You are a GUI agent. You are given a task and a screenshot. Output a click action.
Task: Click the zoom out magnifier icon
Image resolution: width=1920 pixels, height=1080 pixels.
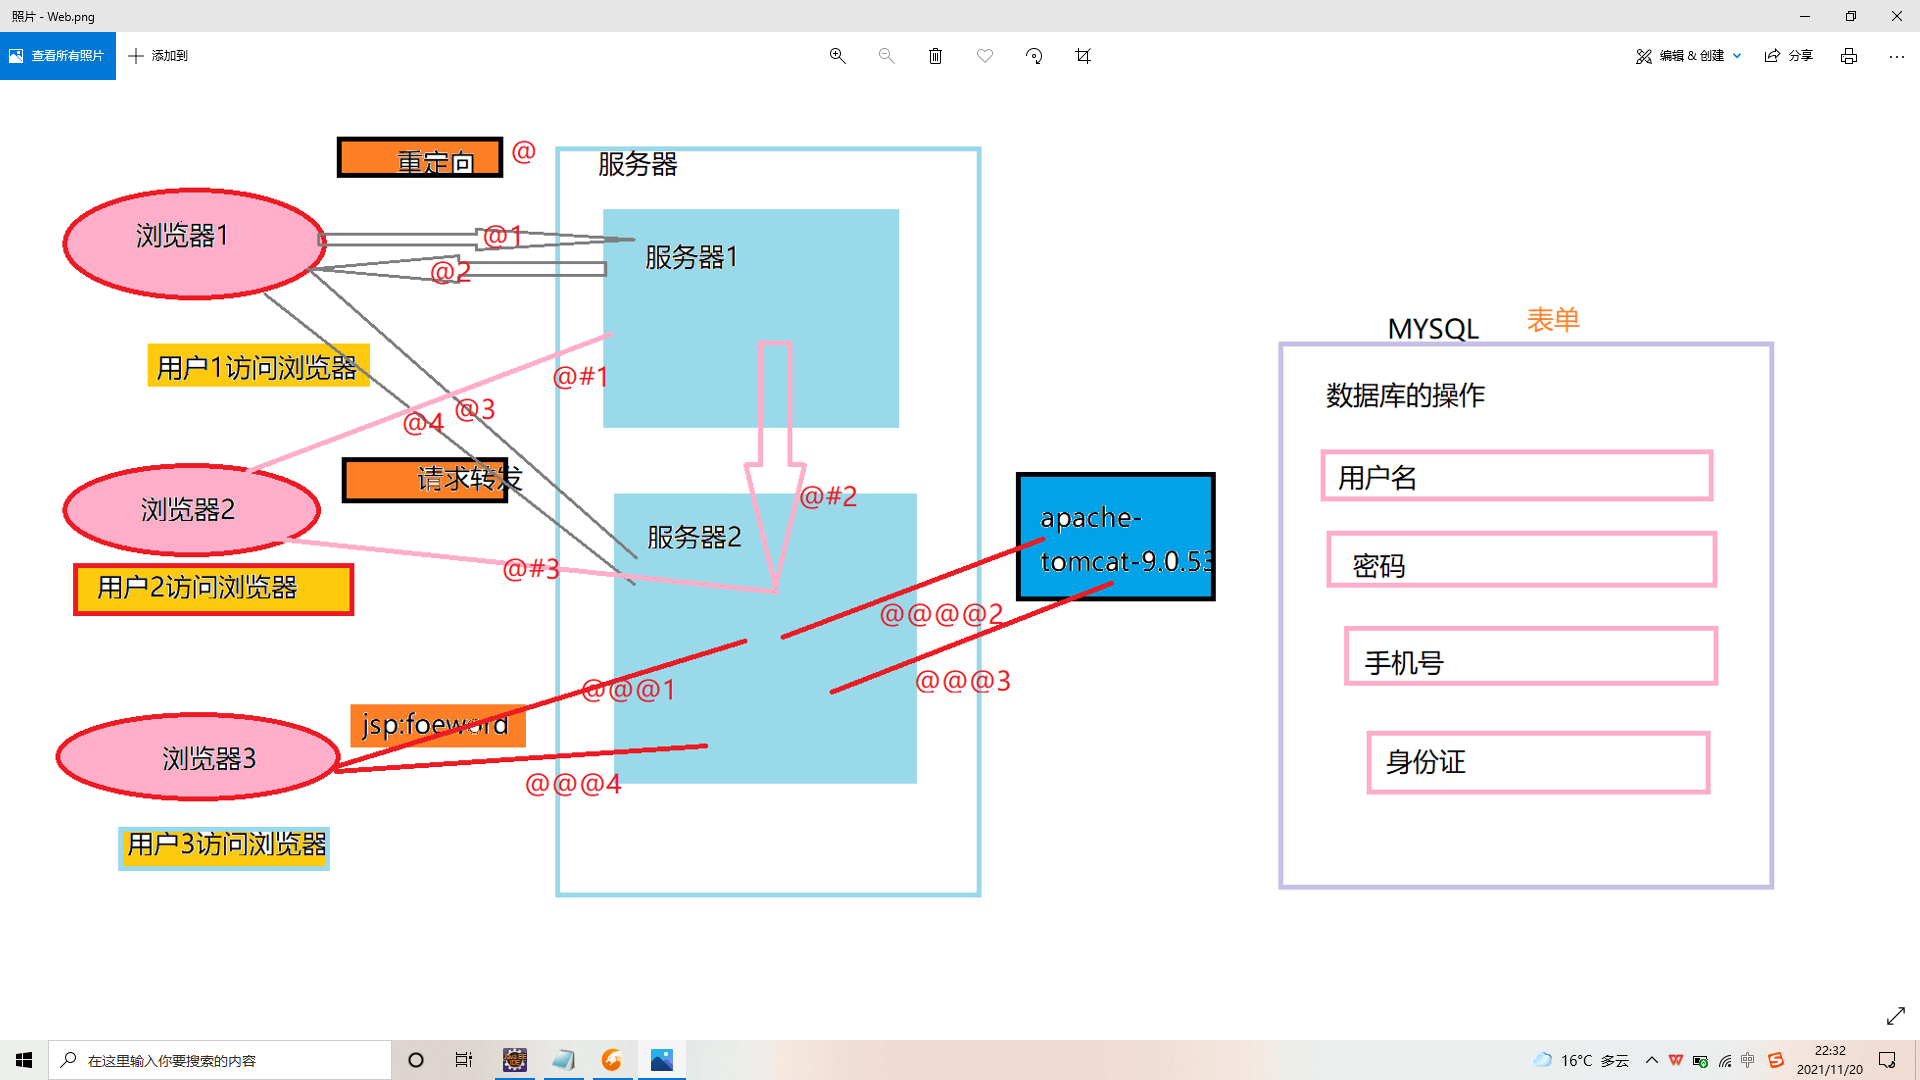[886, 56]
